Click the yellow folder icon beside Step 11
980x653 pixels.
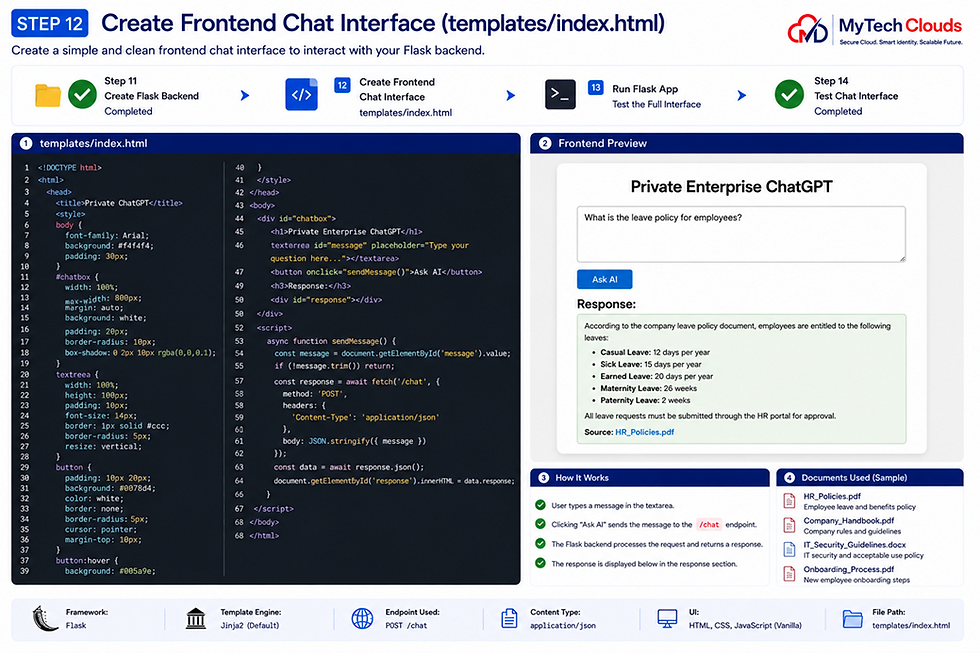(48, 96)
